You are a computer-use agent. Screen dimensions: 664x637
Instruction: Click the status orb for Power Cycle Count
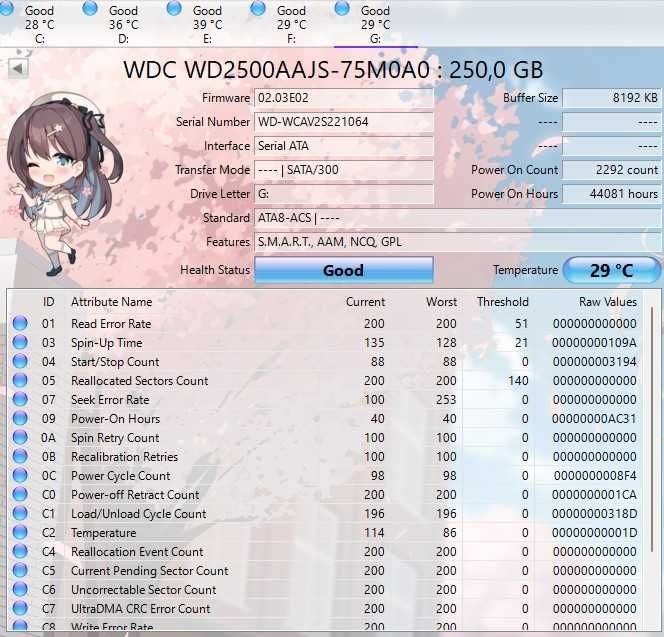20,475
